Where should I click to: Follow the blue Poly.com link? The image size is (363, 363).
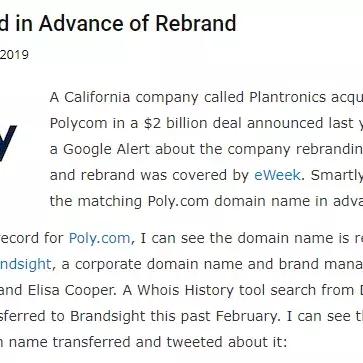coord(99,238)
